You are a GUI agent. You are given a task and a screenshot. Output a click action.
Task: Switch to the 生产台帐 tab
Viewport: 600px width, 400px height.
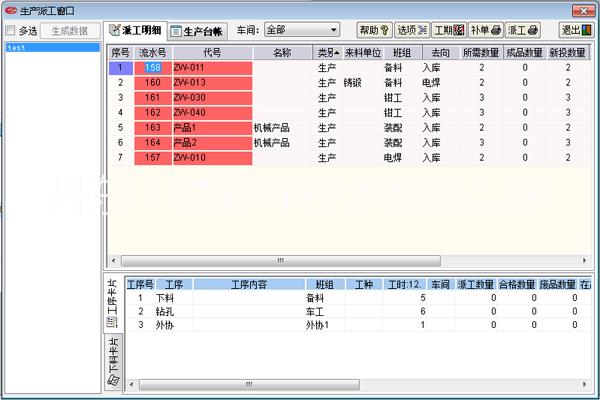click(197, 32)
